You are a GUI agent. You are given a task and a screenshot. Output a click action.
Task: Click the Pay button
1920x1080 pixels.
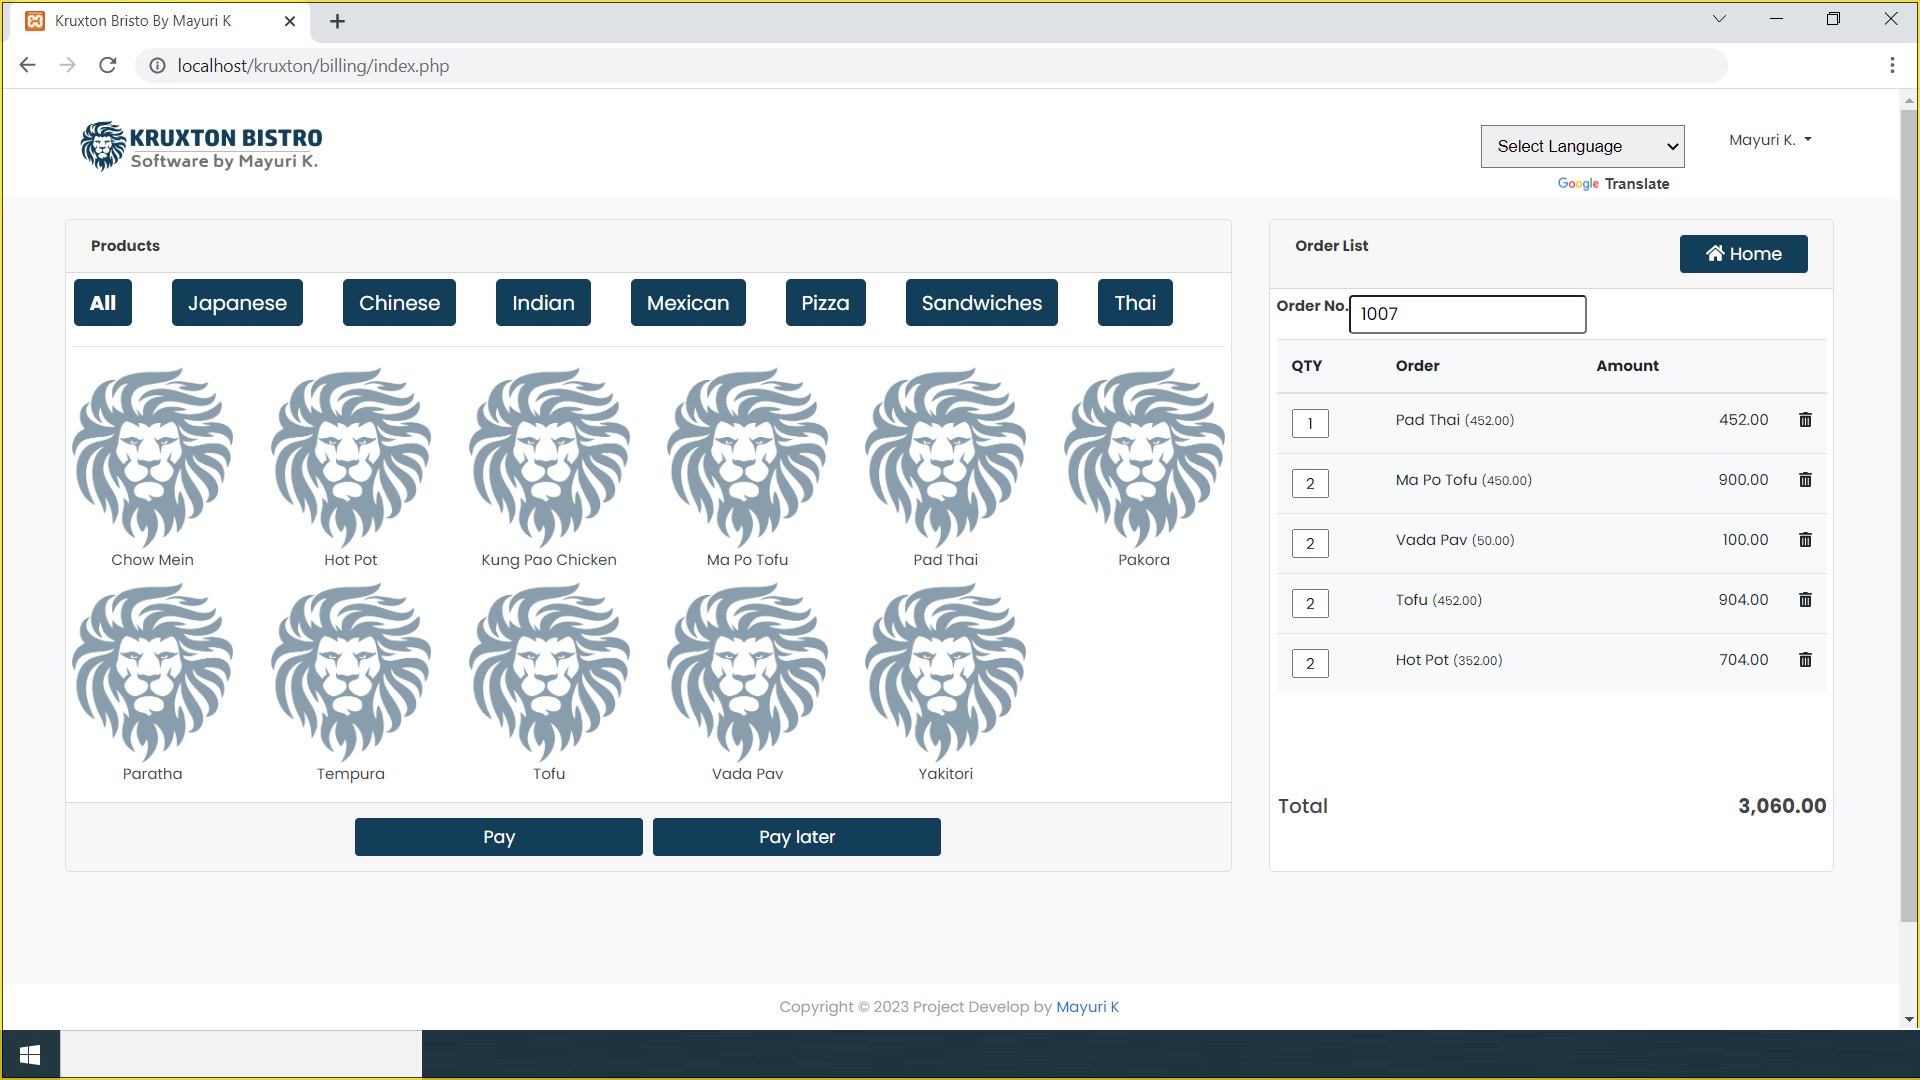pos(498,836)
